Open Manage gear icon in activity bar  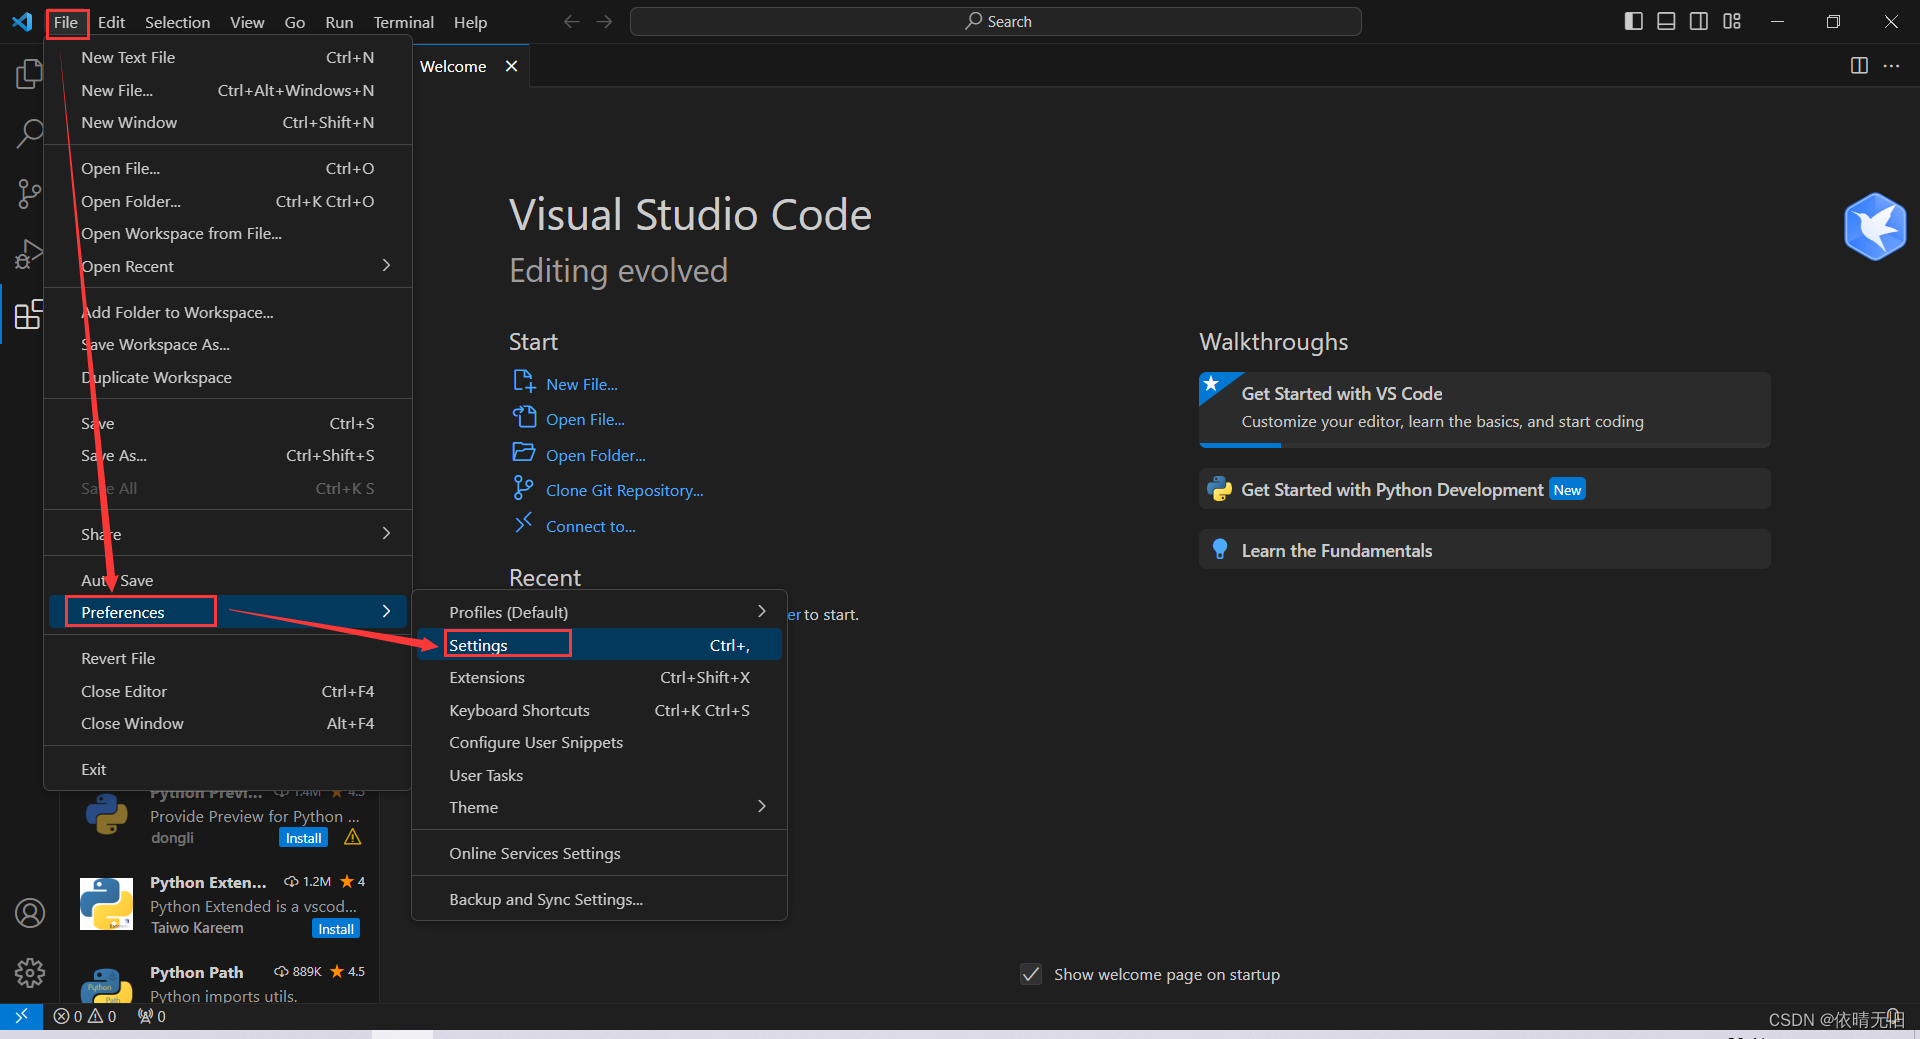[29, 973]
